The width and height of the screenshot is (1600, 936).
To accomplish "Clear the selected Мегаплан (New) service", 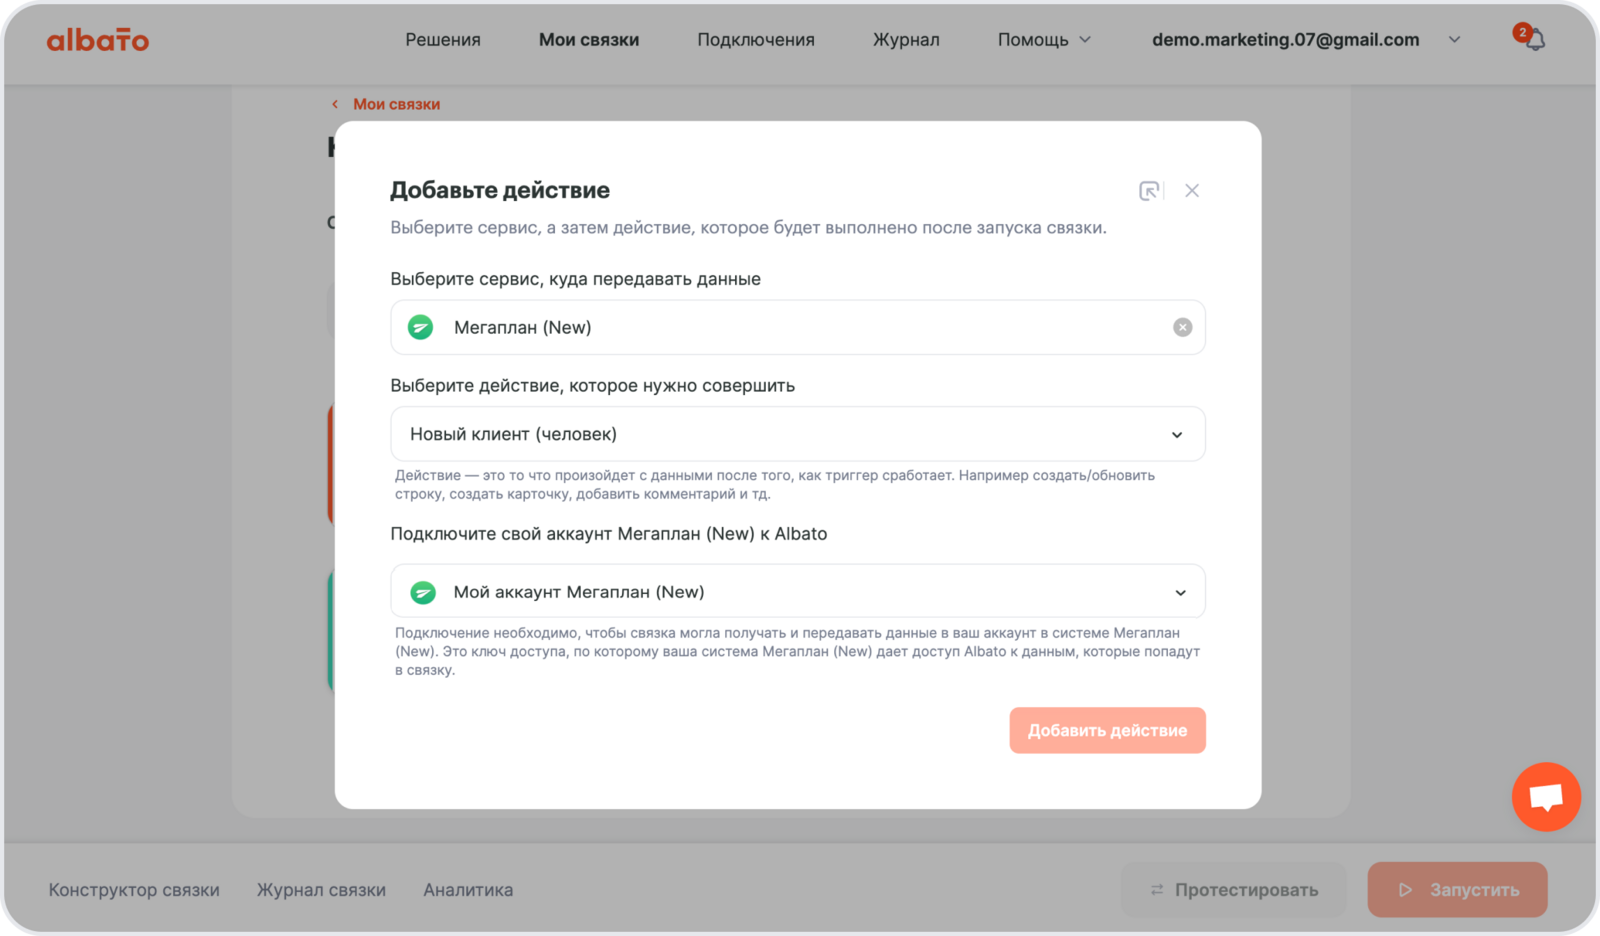I will point(1182,327).
